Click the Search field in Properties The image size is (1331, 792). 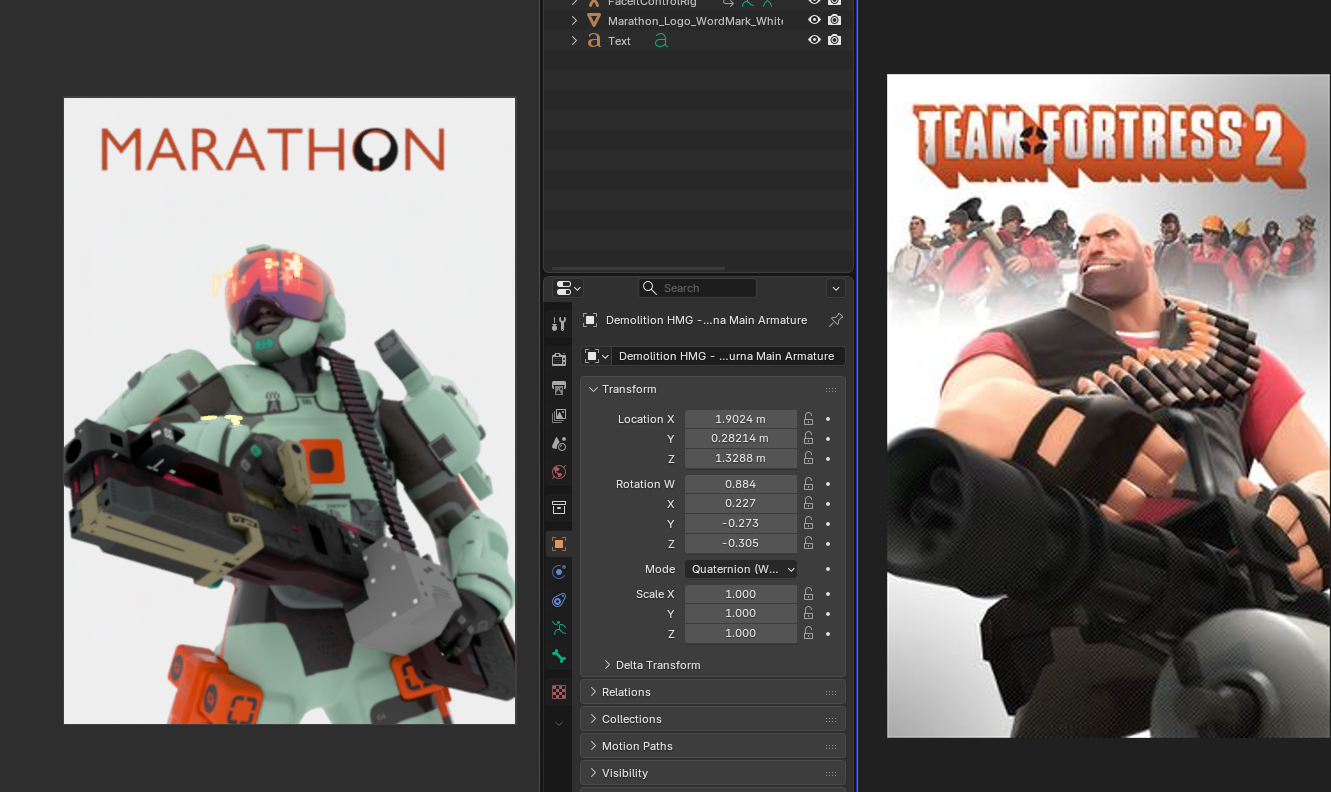697,288
